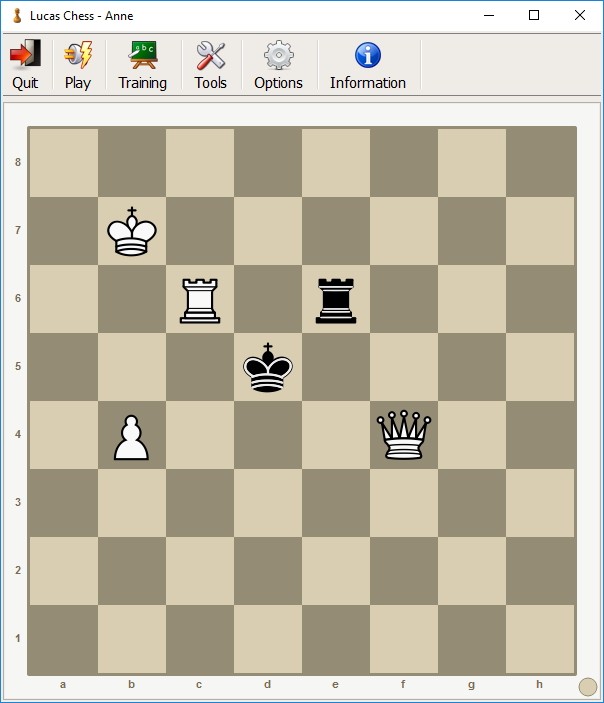This screenshot has width=604, height=703.
Task: Select the white queen on f4
Action: (x=404, y=436)
